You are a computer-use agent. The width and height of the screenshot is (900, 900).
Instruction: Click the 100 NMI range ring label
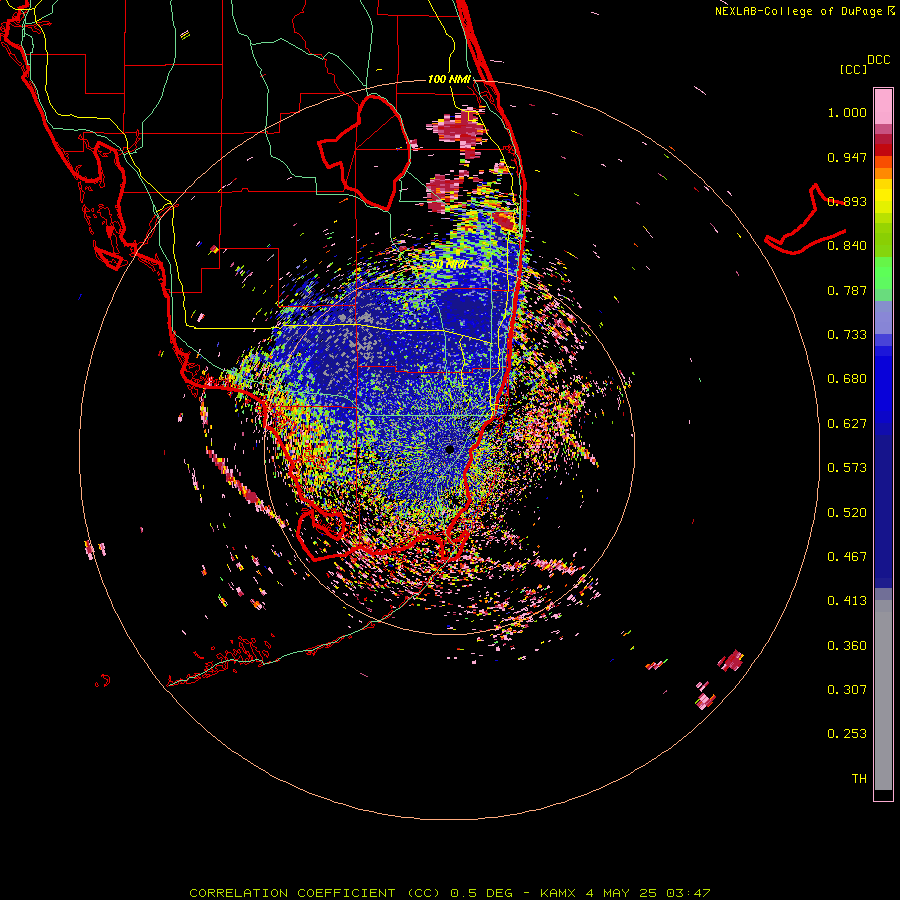point(449,79)
